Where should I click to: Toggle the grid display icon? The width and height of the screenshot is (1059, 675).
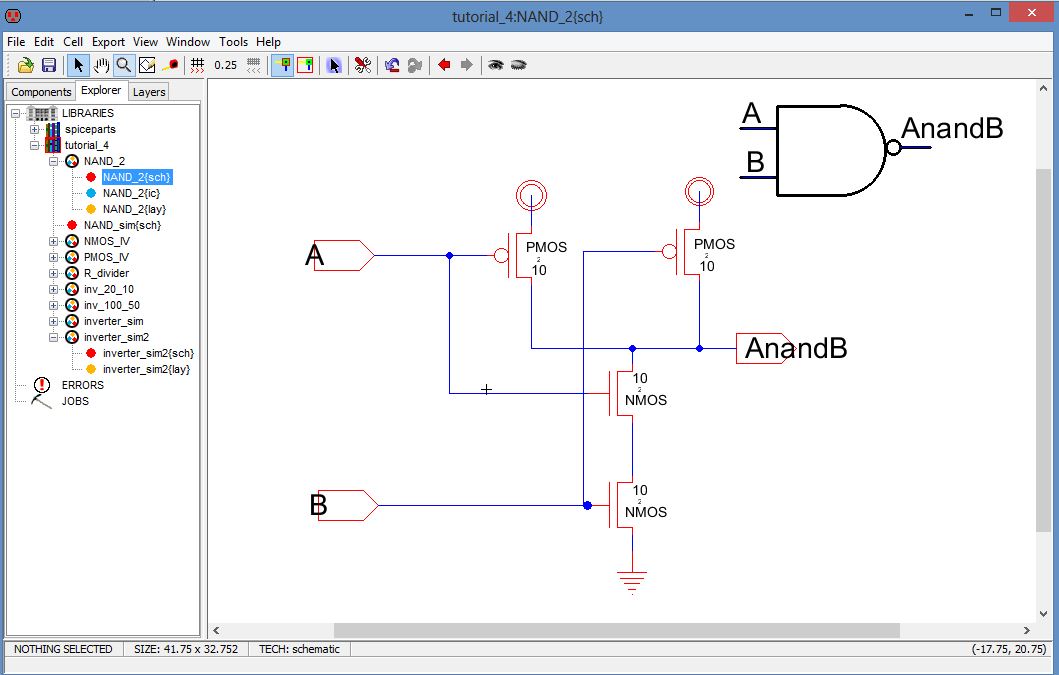(197, 65)
